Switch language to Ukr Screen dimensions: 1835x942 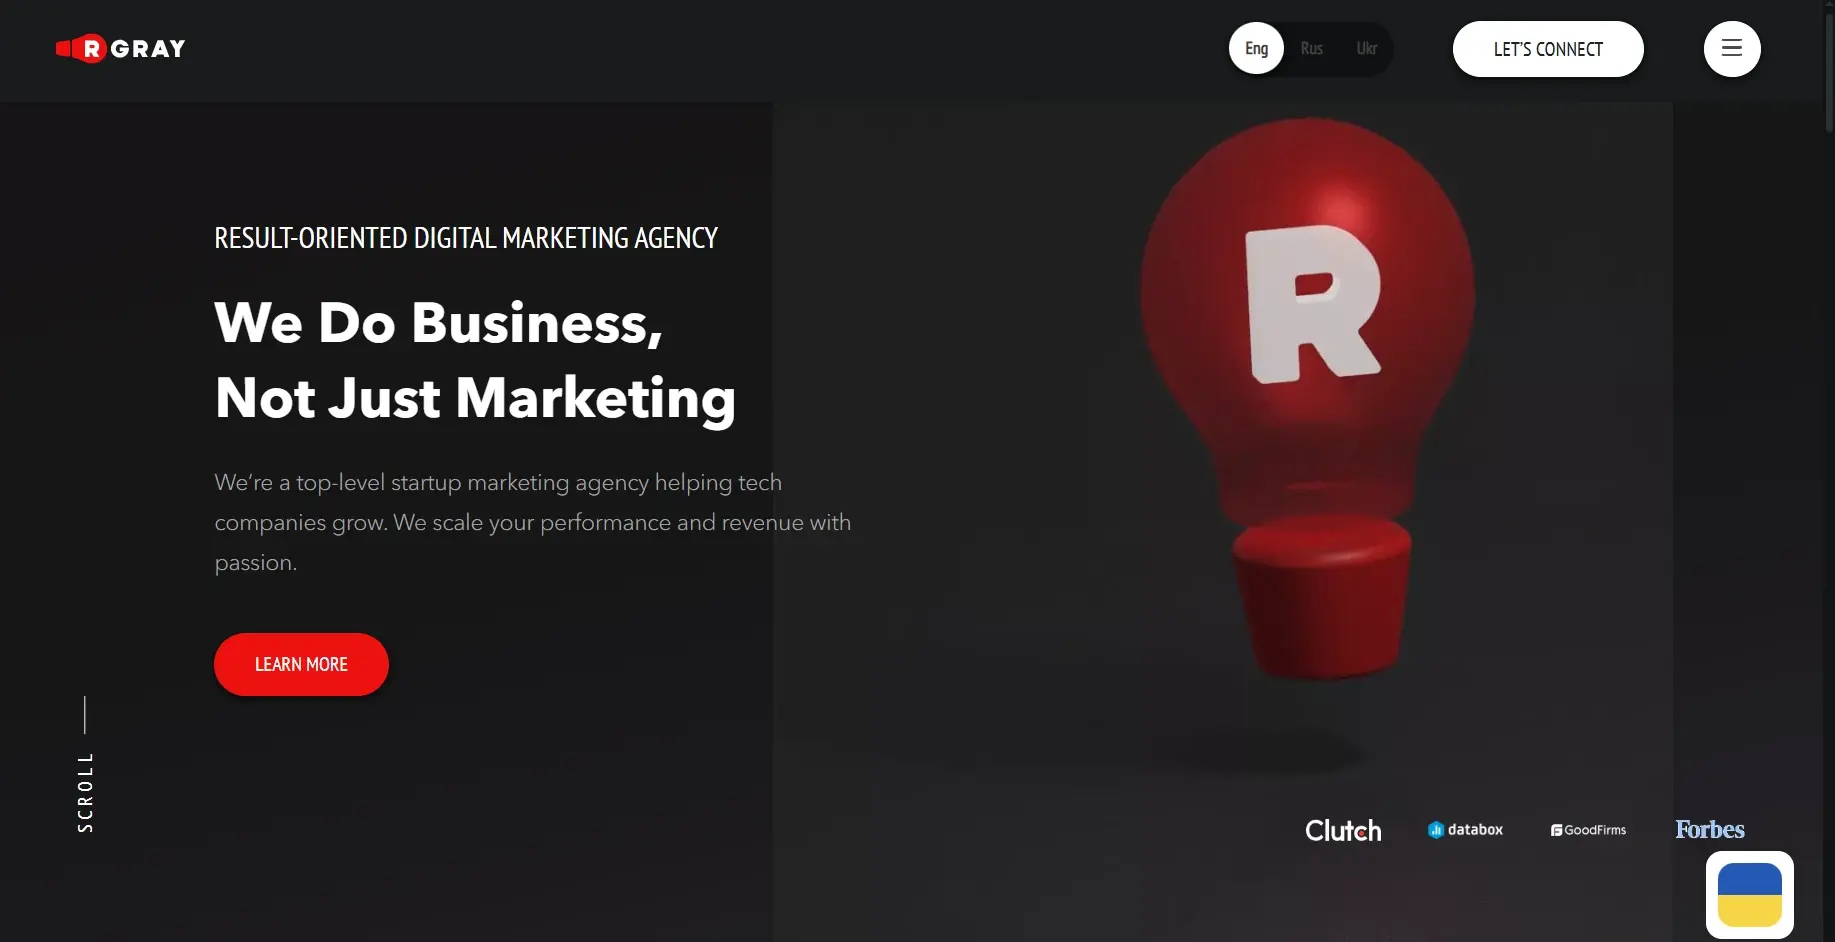(1367, 48)
